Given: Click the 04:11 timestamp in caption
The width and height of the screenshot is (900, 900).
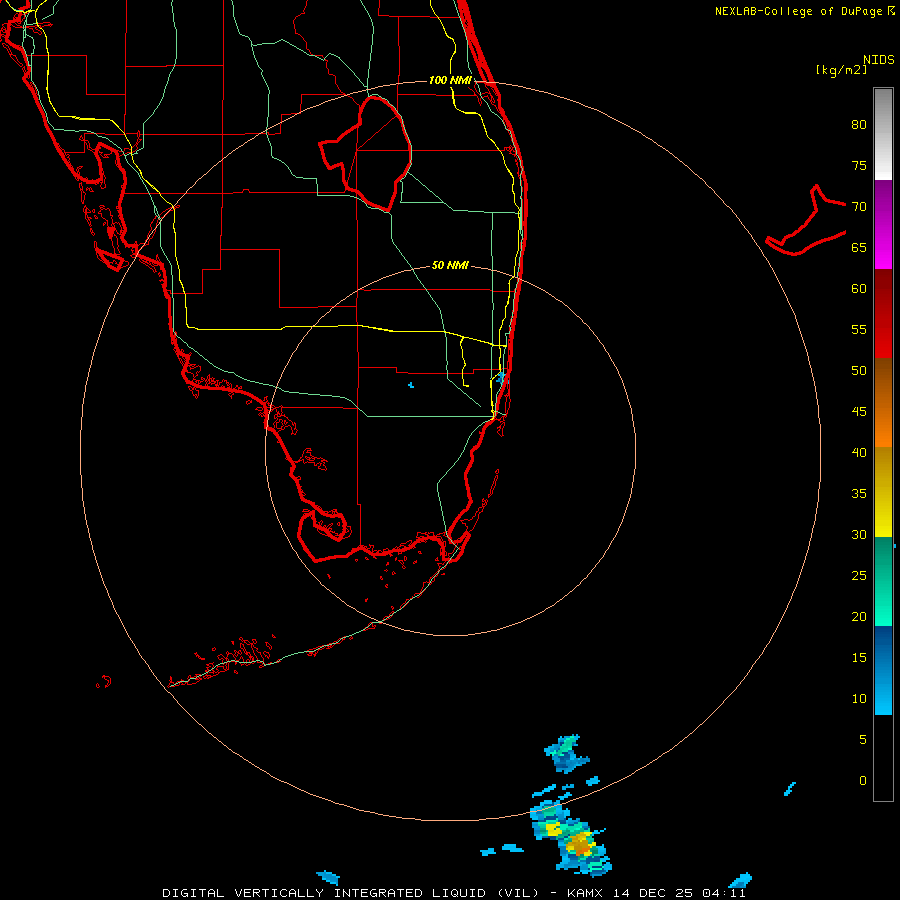Looking at the screenshot, I should coord(724,893).
